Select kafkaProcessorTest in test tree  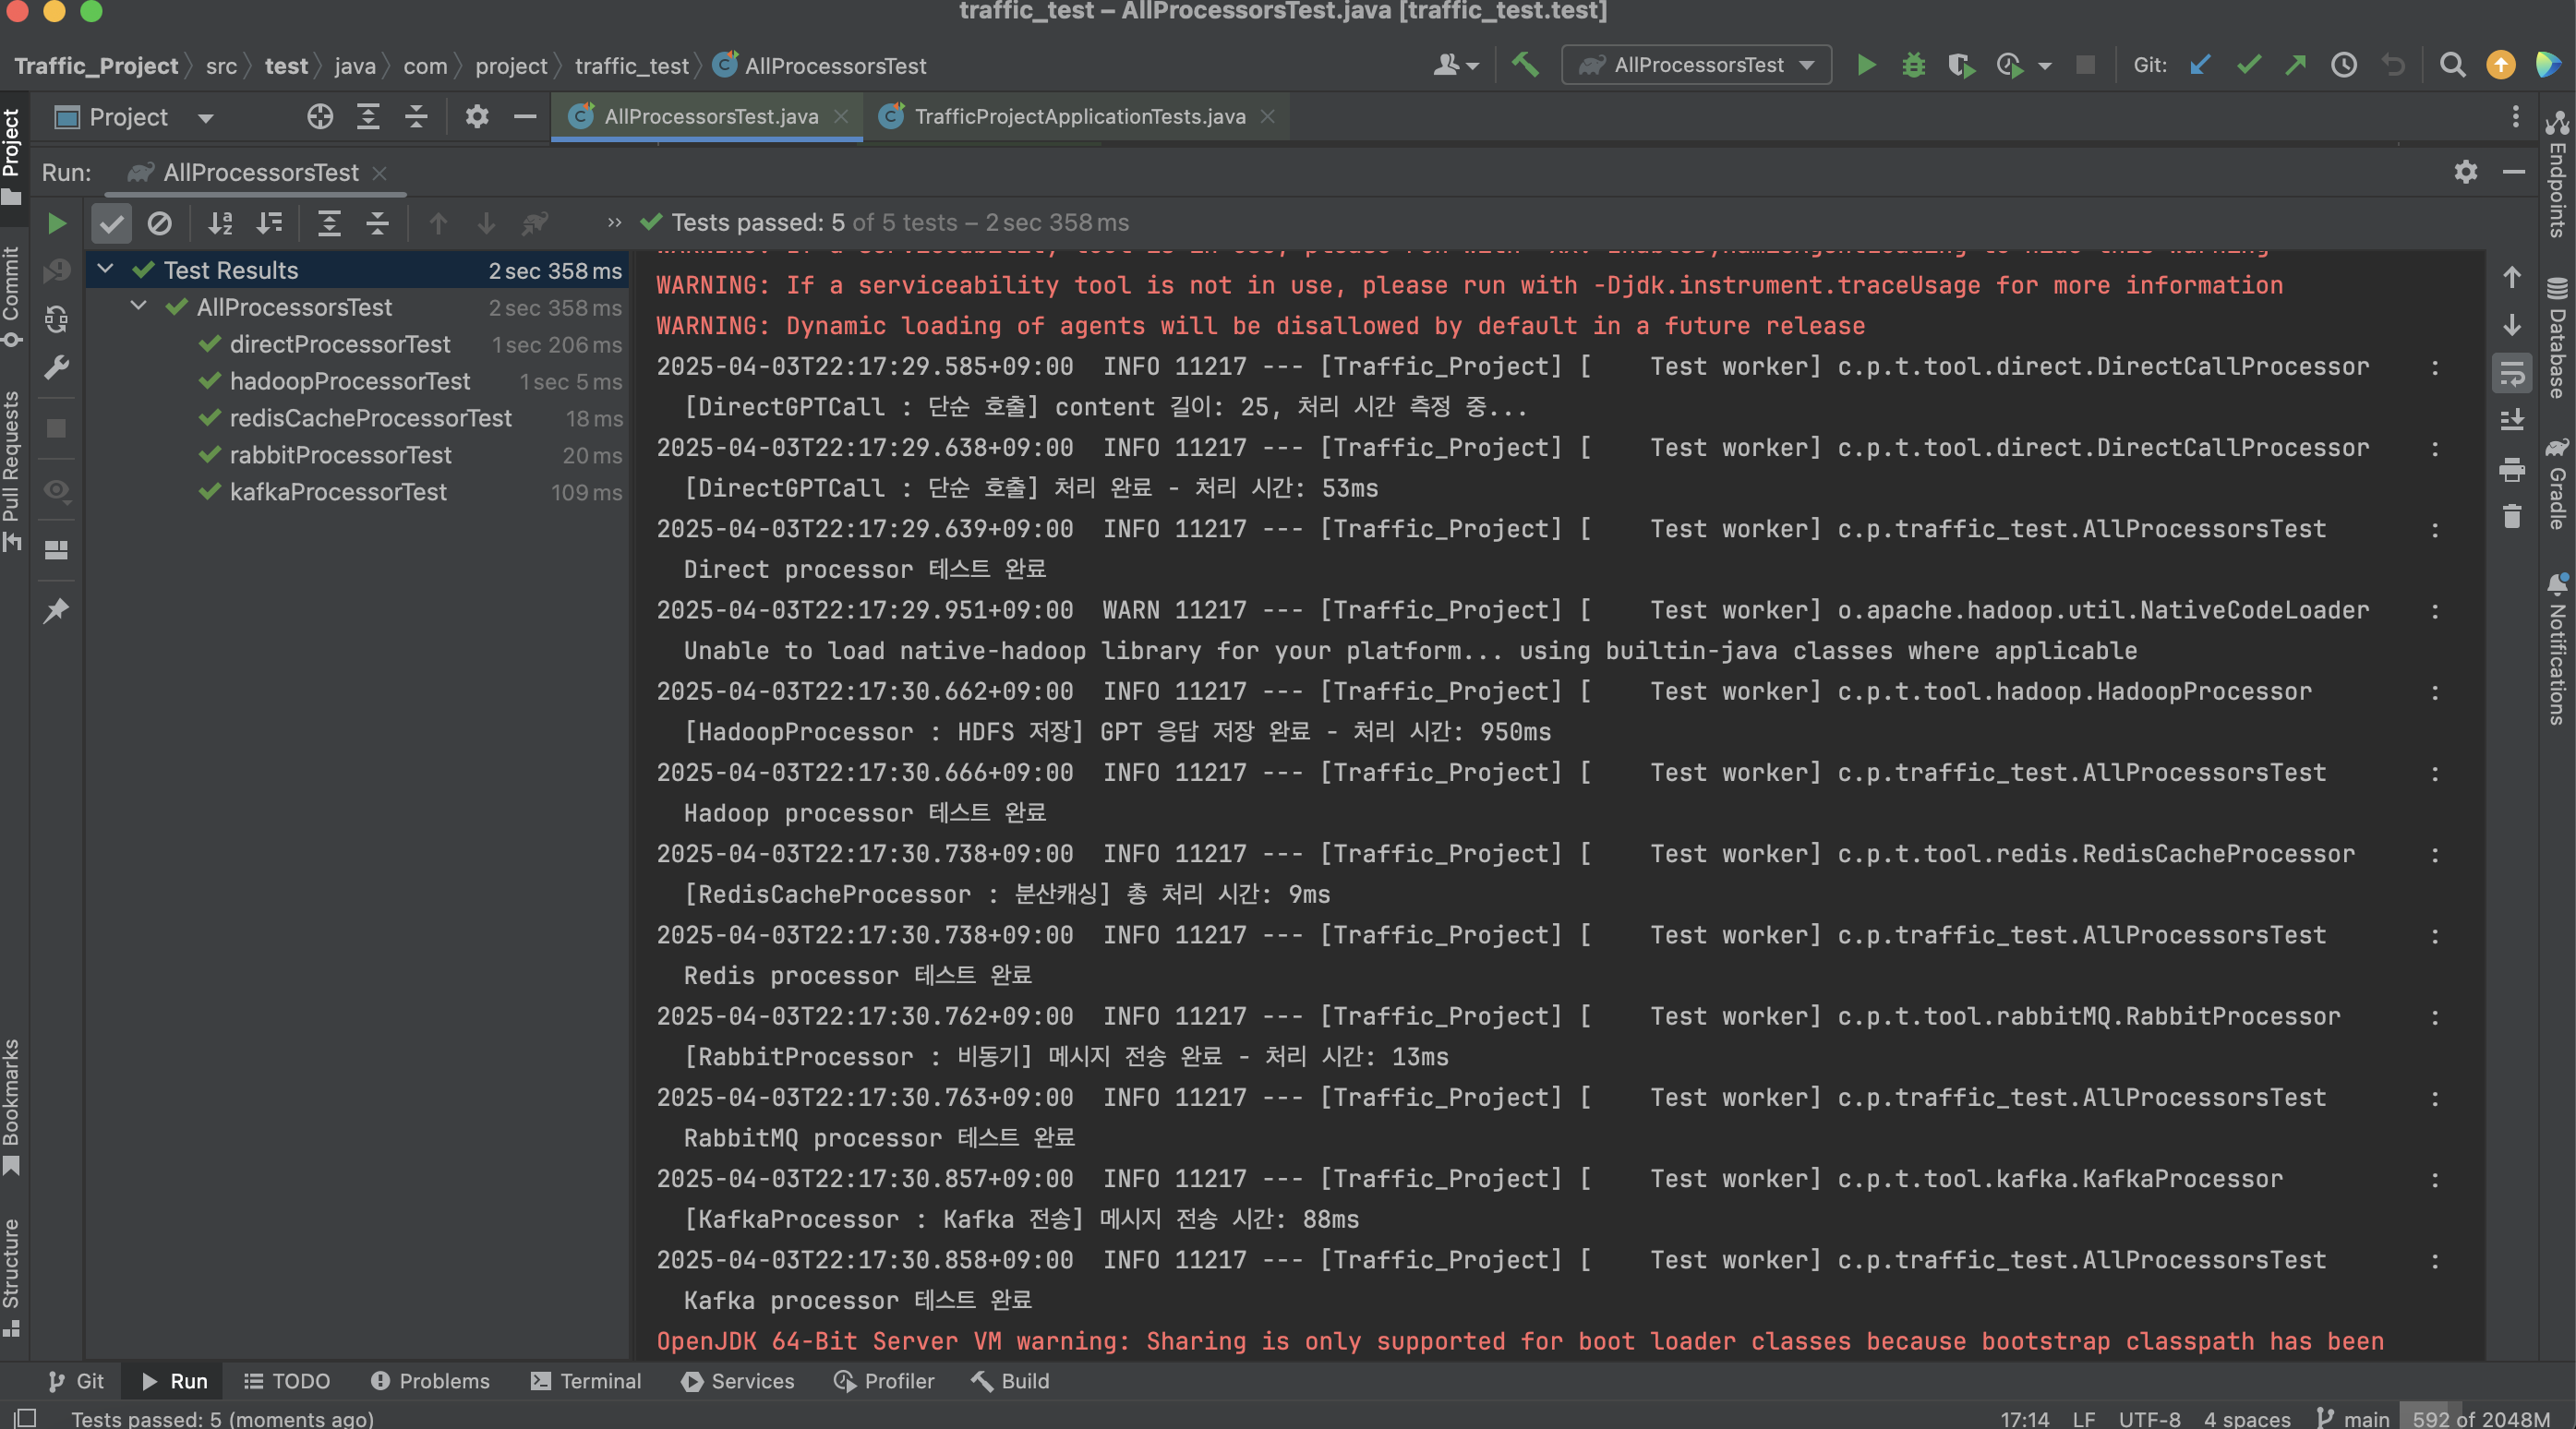[338, 492]
